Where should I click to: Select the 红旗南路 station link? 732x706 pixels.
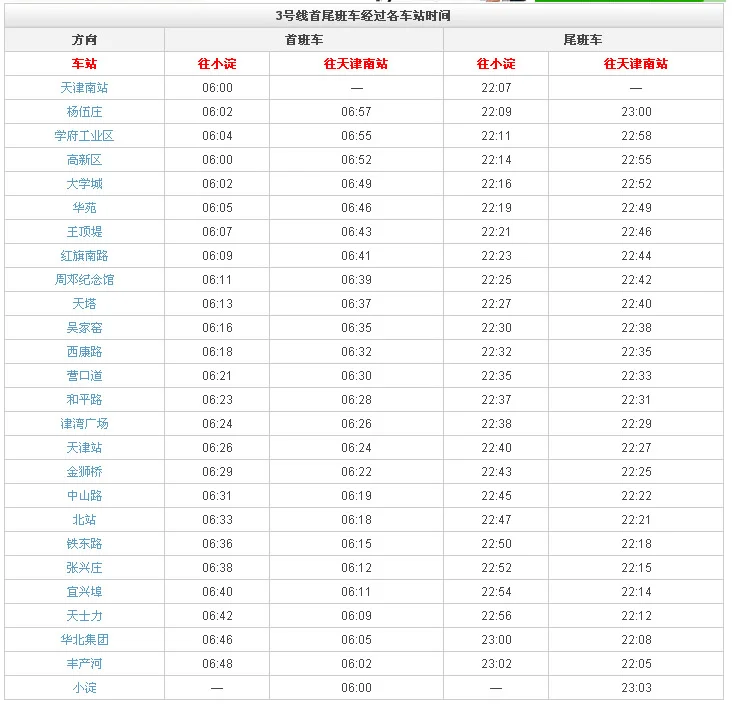tap(84, 256)
